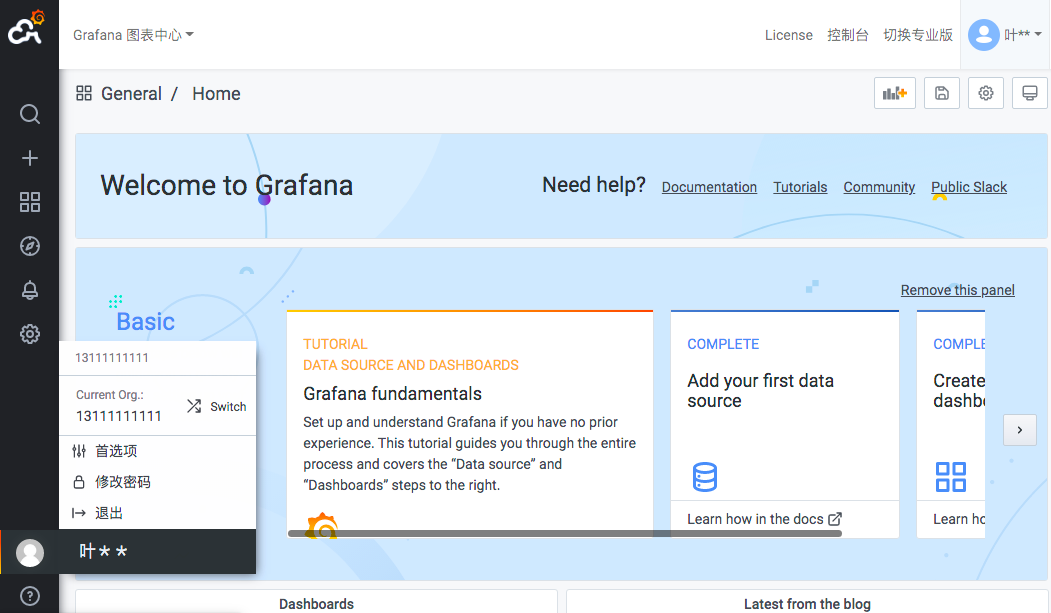Screen dimensions: 1051x613
Task: Open Dashboard settings gear icon
Action: 985,93
